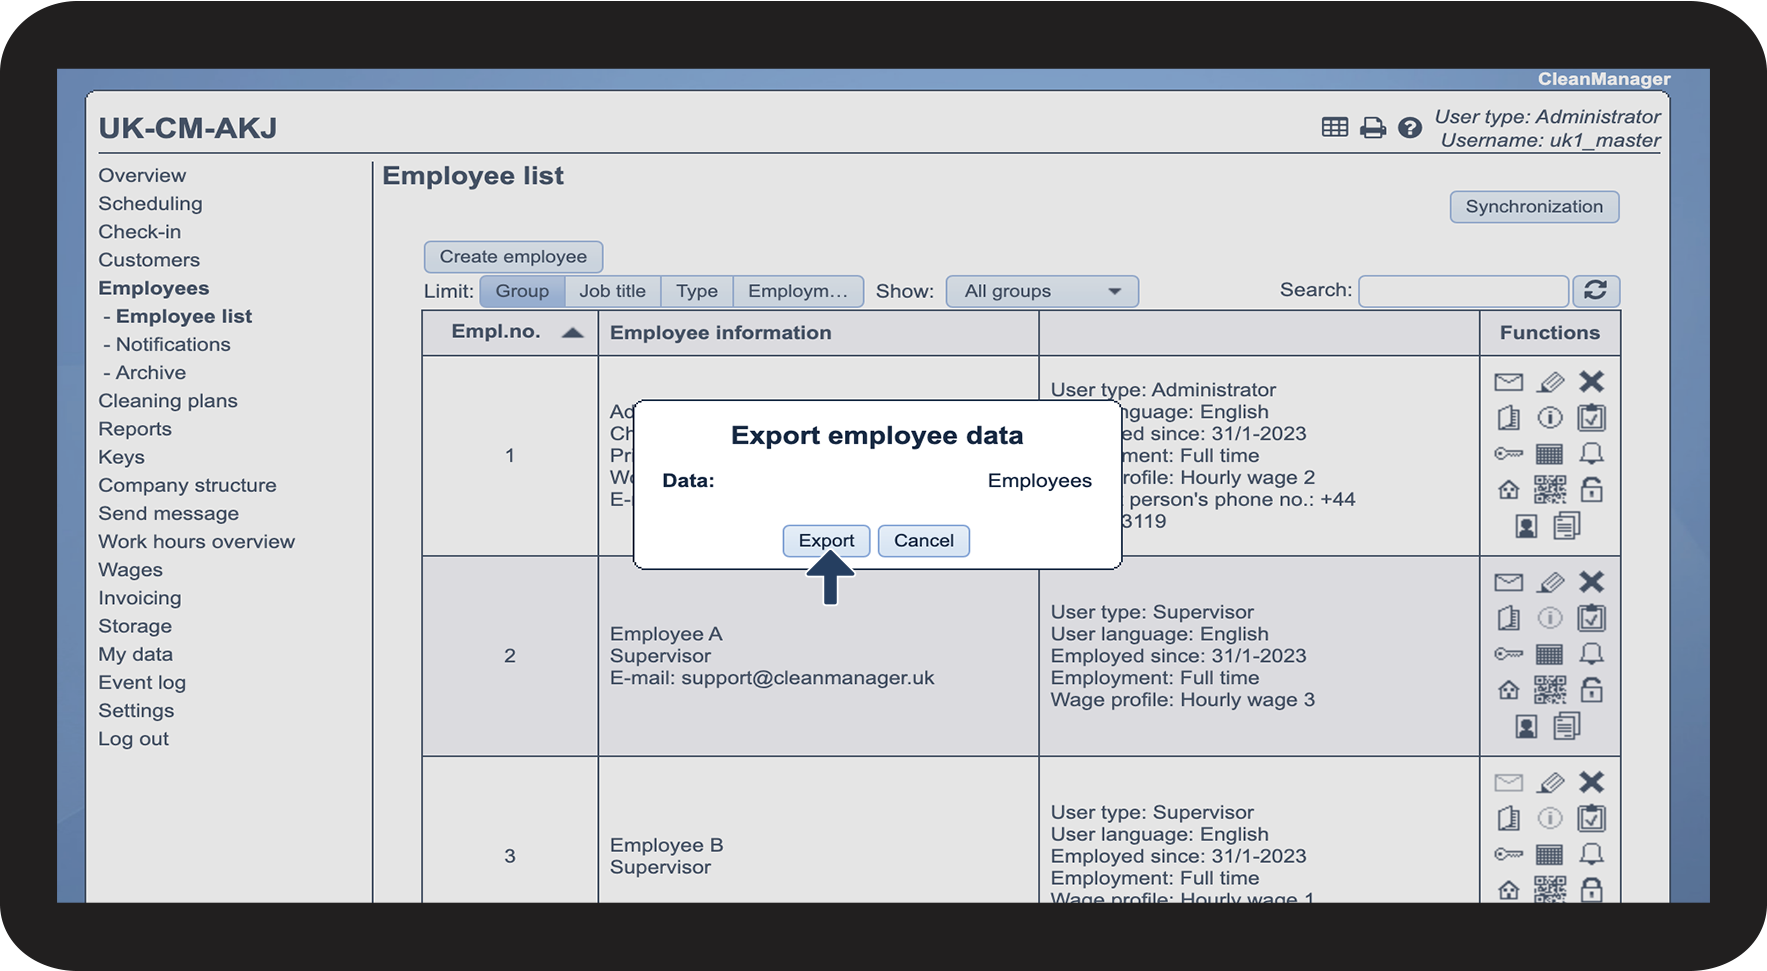
Task: Open QR code icon for employee 2
Action: (1550, 690)
